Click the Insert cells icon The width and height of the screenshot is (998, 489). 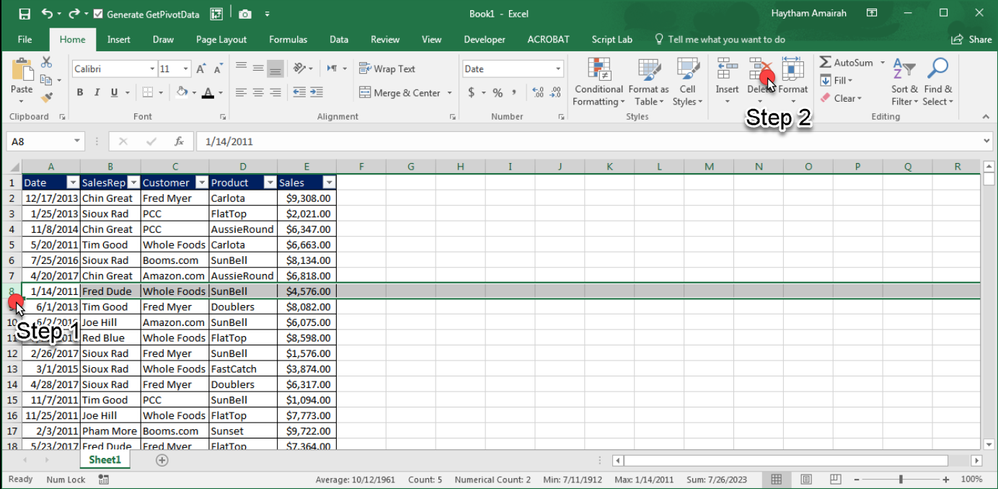pyautogui.click(x=727, y=68)
